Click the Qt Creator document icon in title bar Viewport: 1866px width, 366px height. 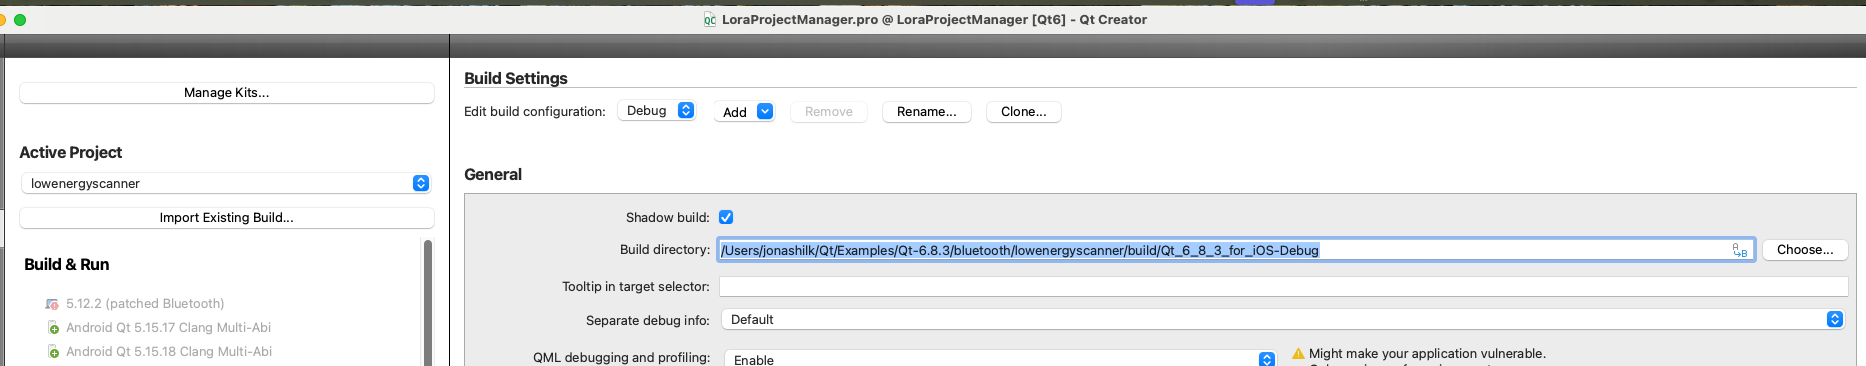709,20
